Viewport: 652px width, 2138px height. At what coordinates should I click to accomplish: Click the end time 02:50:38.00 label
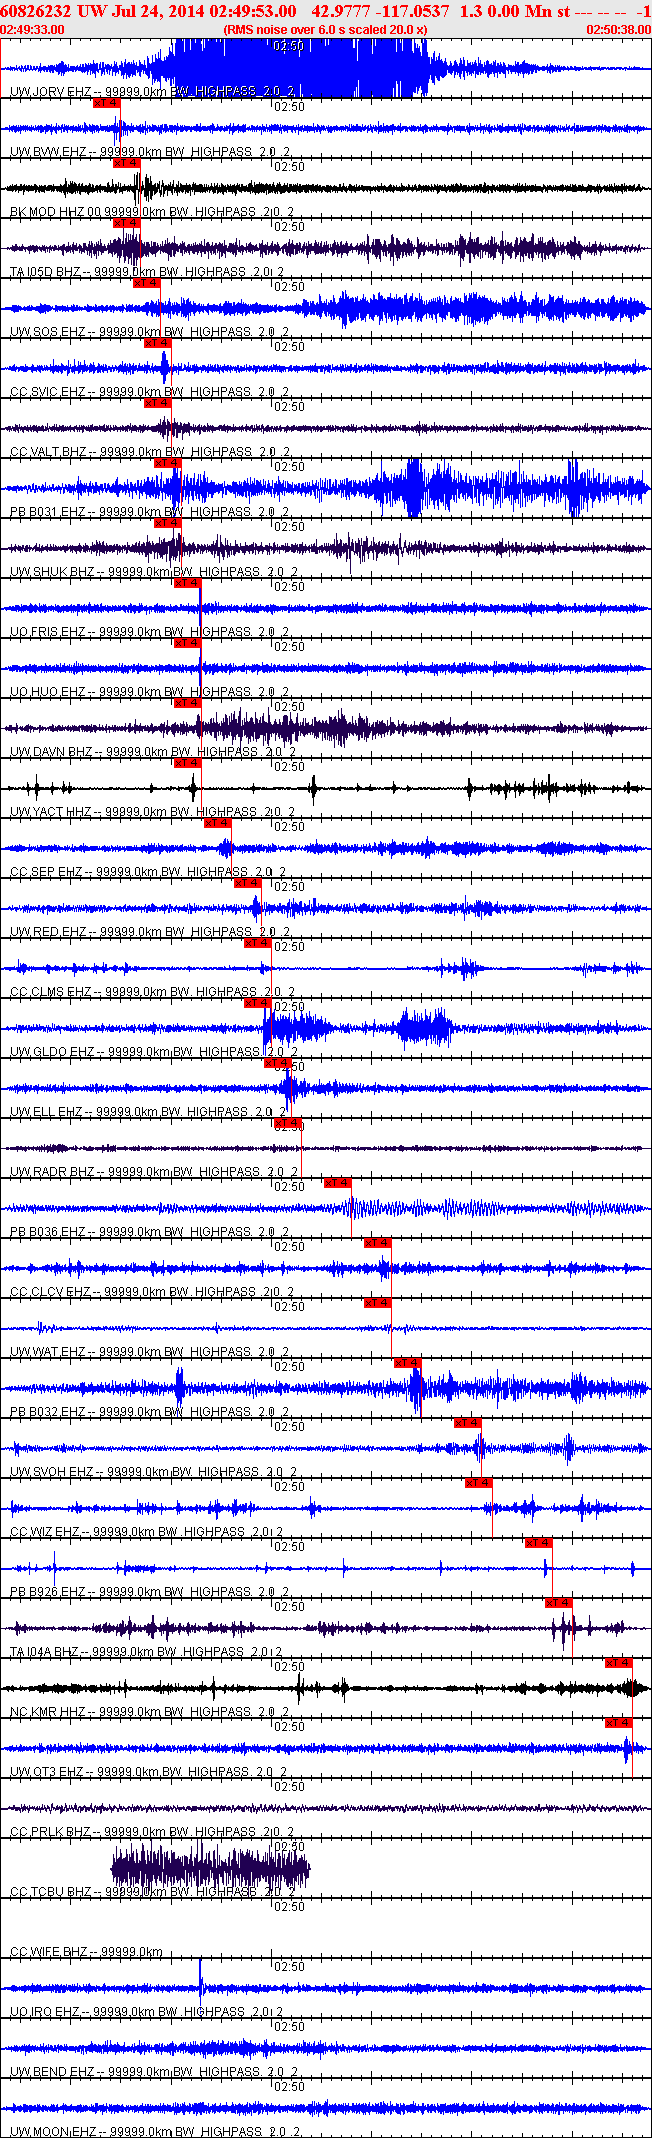click(x=618, y=30)
